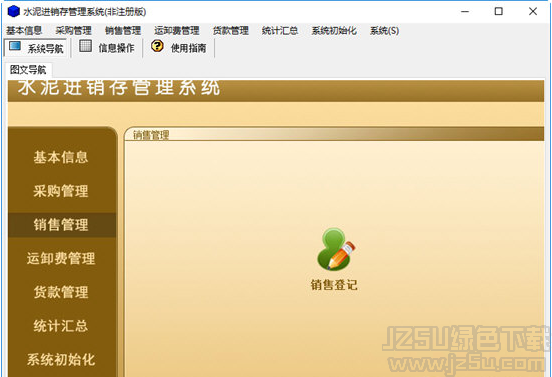Click the 销售登记 label text

click(x=334, y=285)
